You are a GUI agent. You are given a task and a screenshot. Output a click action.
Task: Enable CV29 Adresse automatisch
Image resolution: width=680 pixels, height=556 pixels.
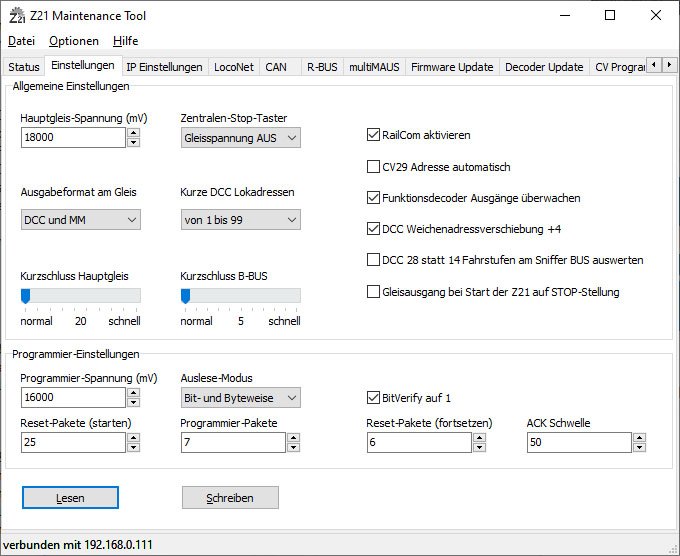click(373, 167)
